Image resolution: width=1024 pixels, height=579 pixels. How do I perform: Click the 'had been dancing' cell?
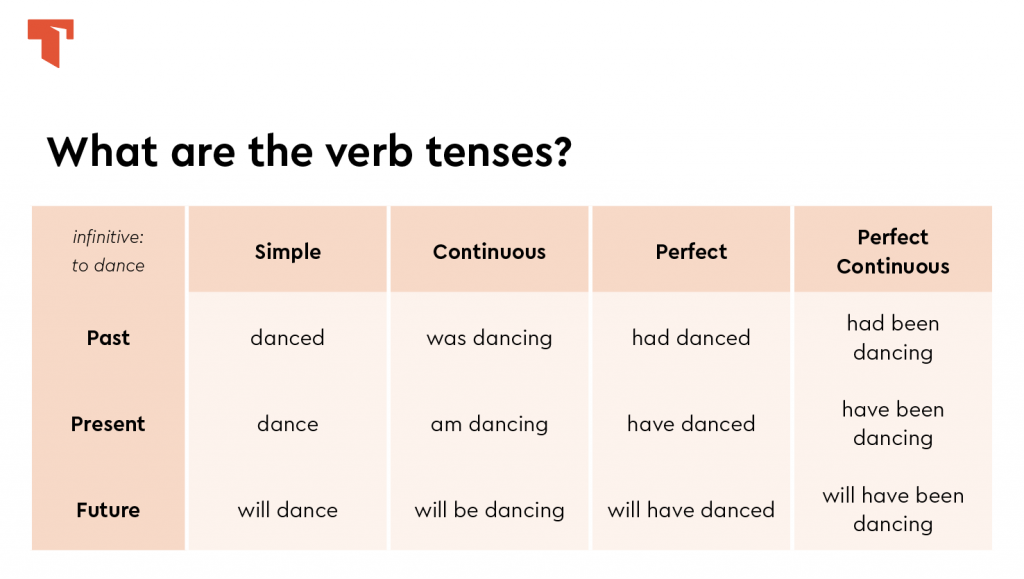(x=893, y=338)
